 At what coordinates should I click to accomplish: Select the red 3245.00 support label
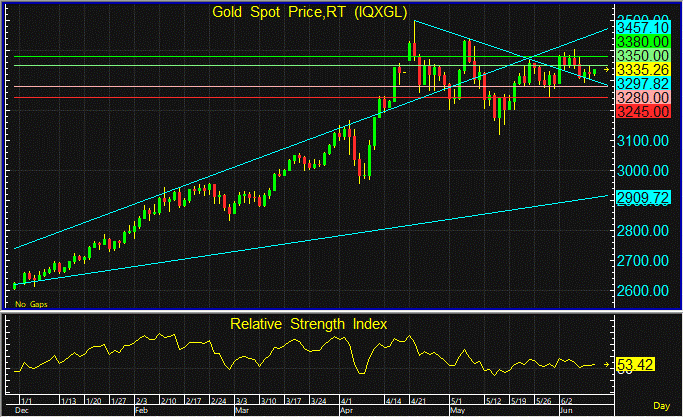(x=639, y=112)
